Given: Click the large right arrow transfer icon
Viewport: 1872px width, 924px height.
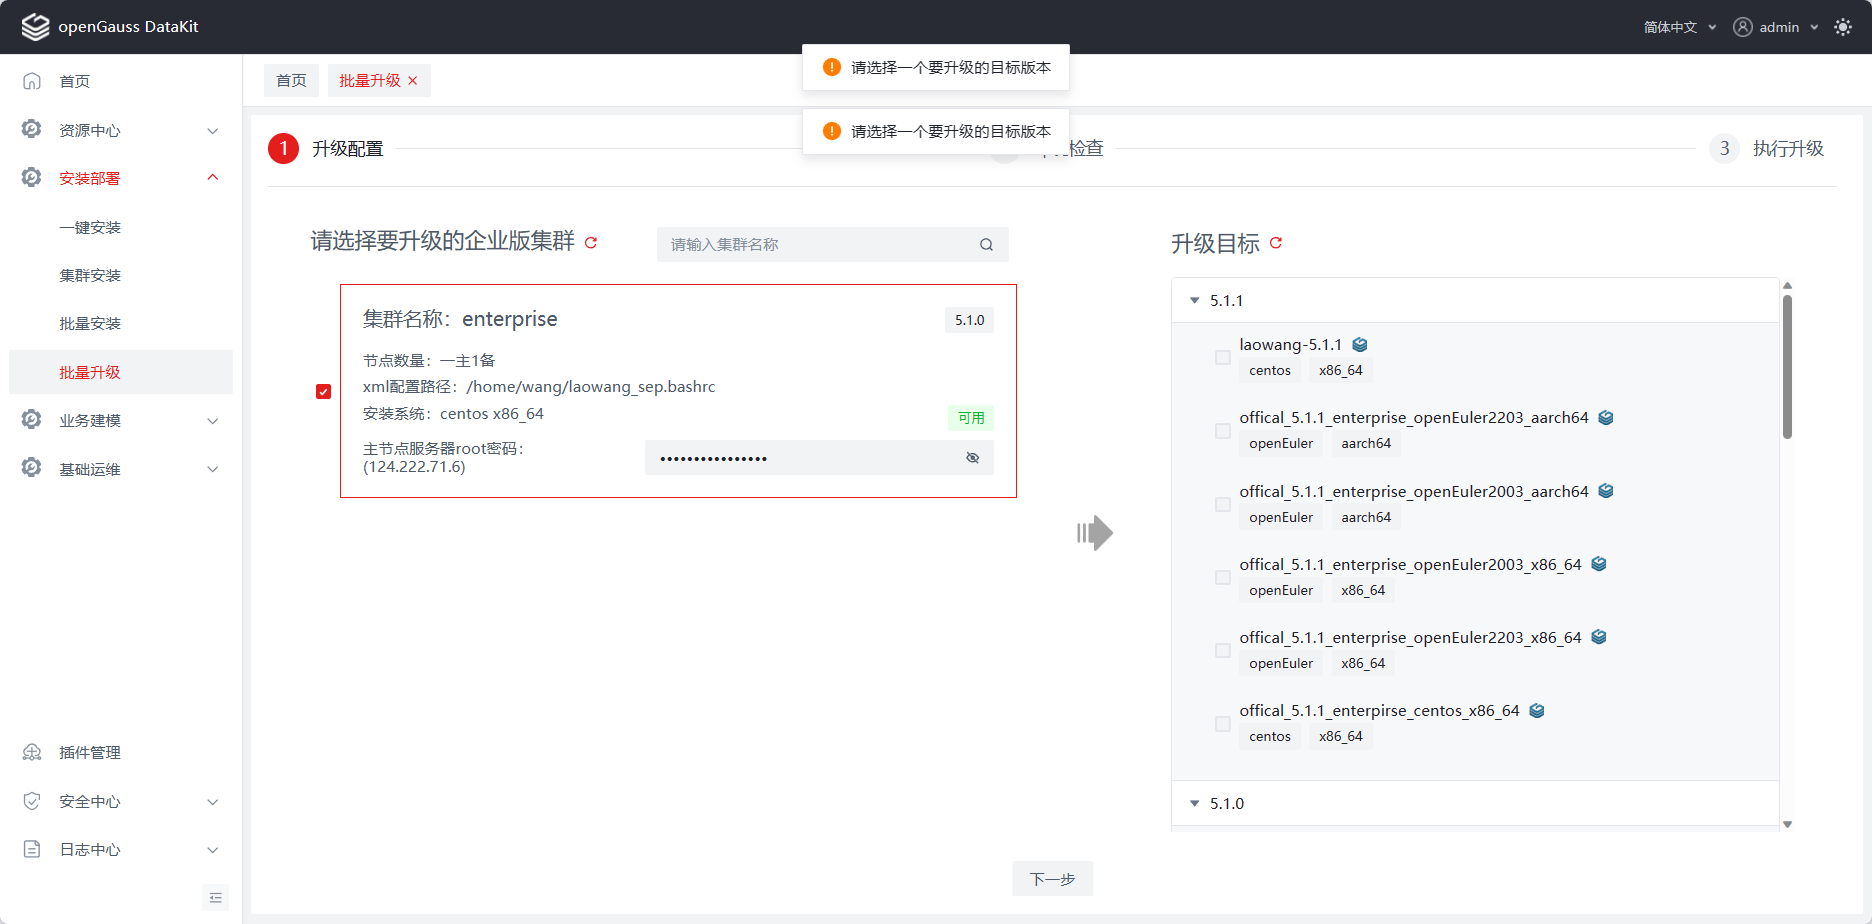Looking at the screenshot, I should pyautogui.click(x=1095, y=533).
